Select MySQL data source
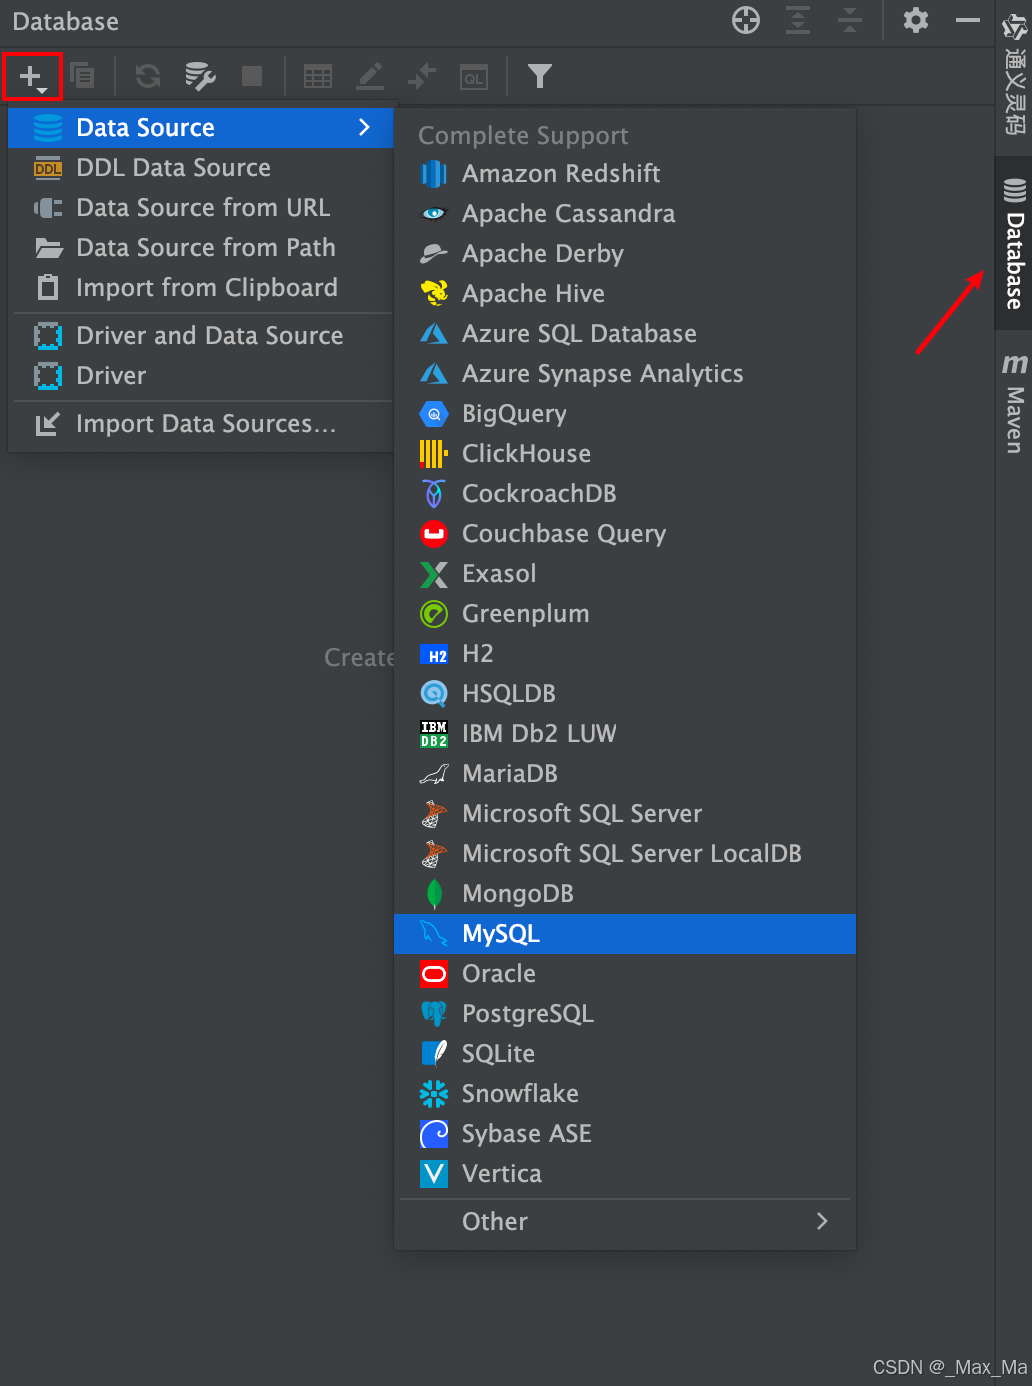The height and width of the screenshot is (1386, 1032). [625, 934]
